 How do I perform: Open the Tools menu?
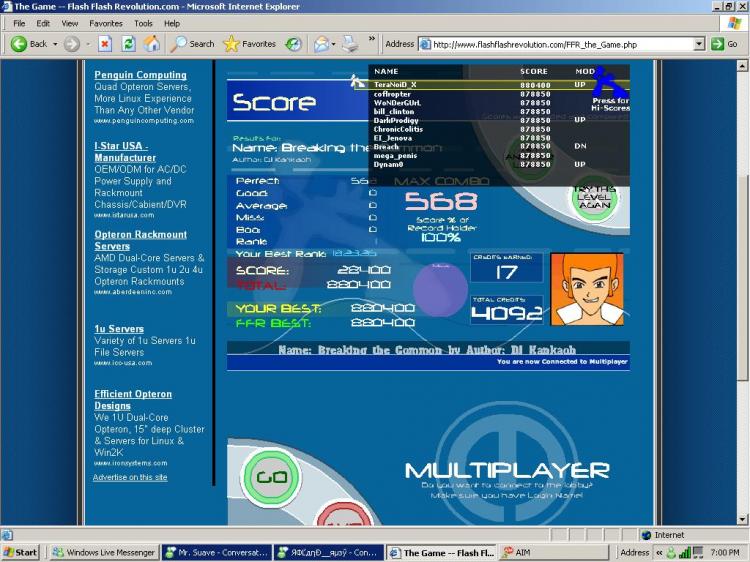(x=143, y=23)
